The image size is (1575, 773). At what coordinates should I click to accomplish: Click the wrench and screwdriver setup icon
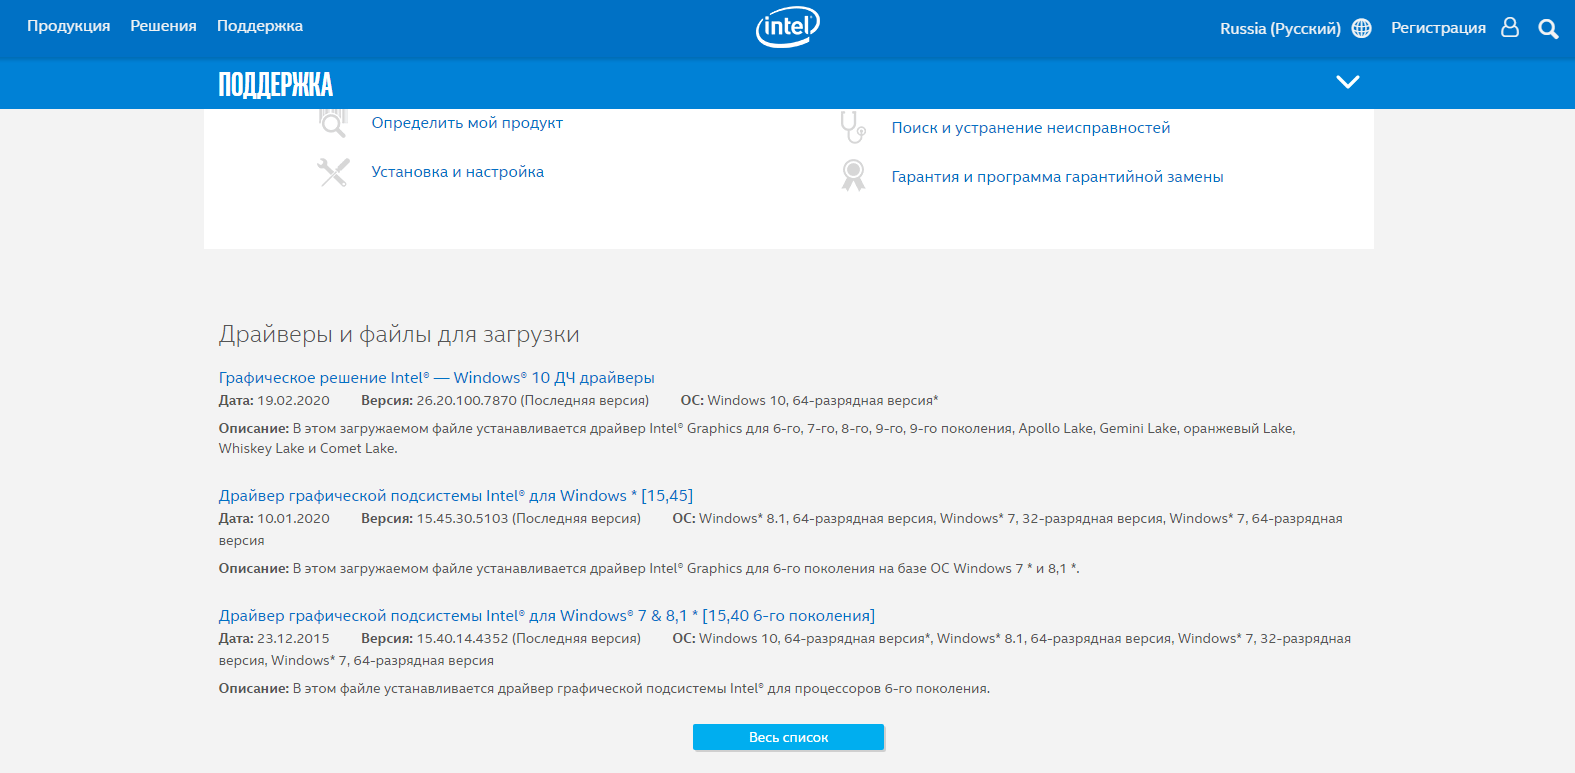(x=333, y=172)
